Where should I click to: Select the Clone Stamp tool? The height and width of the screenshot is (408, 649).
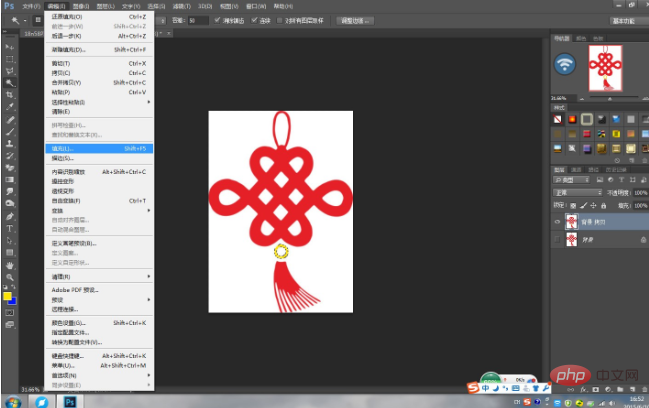[x=10, y=144]
